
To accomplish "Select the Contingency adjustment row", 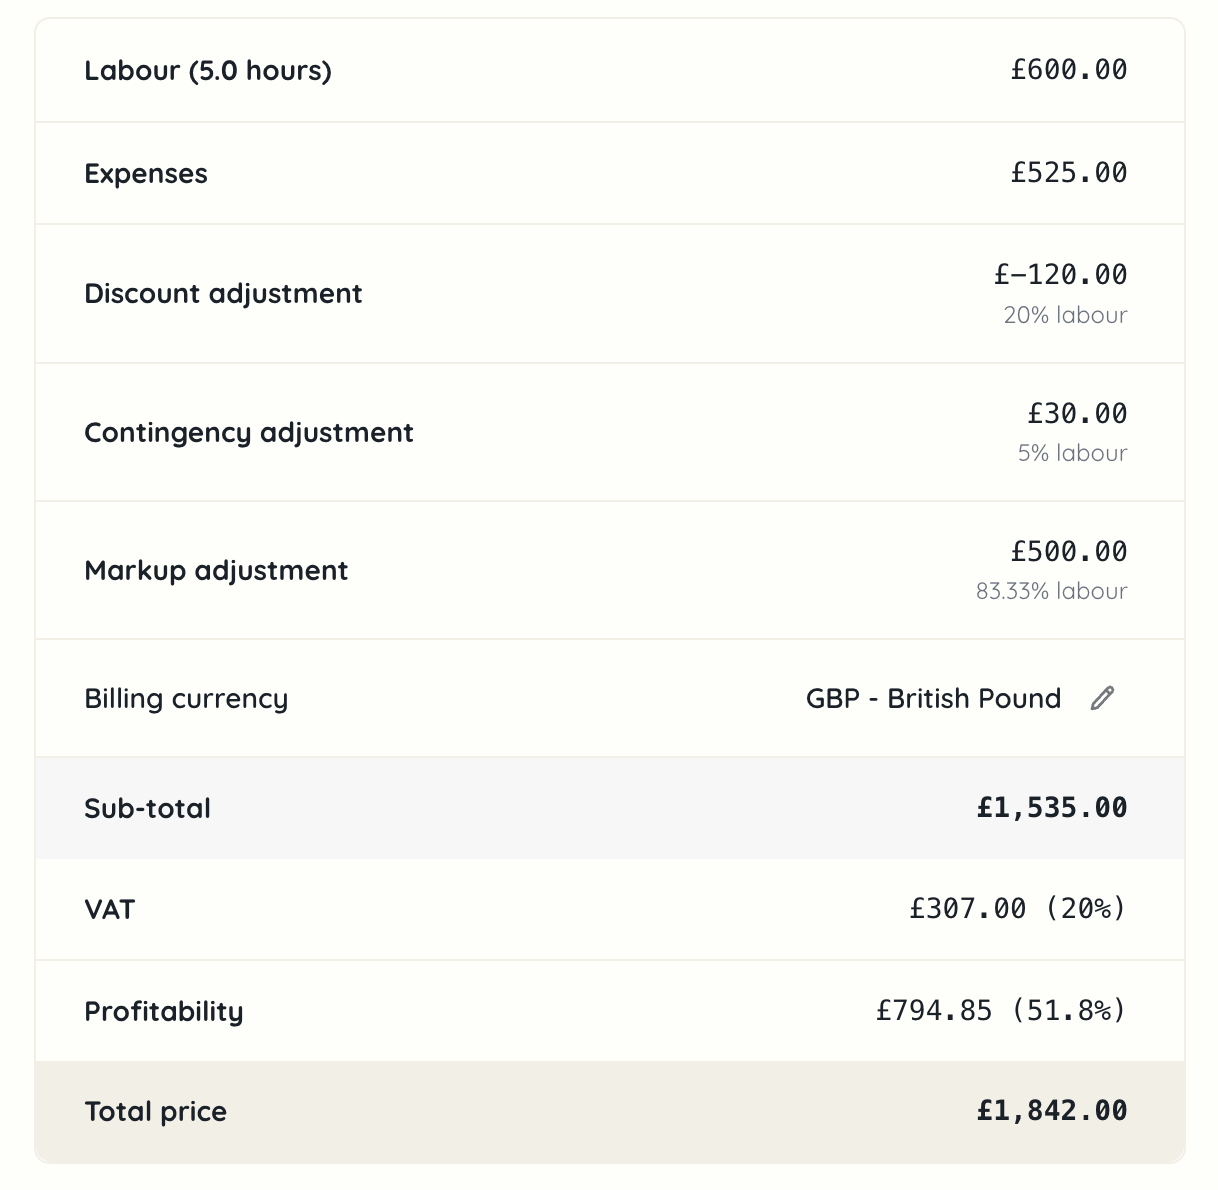I will point(249,432).
